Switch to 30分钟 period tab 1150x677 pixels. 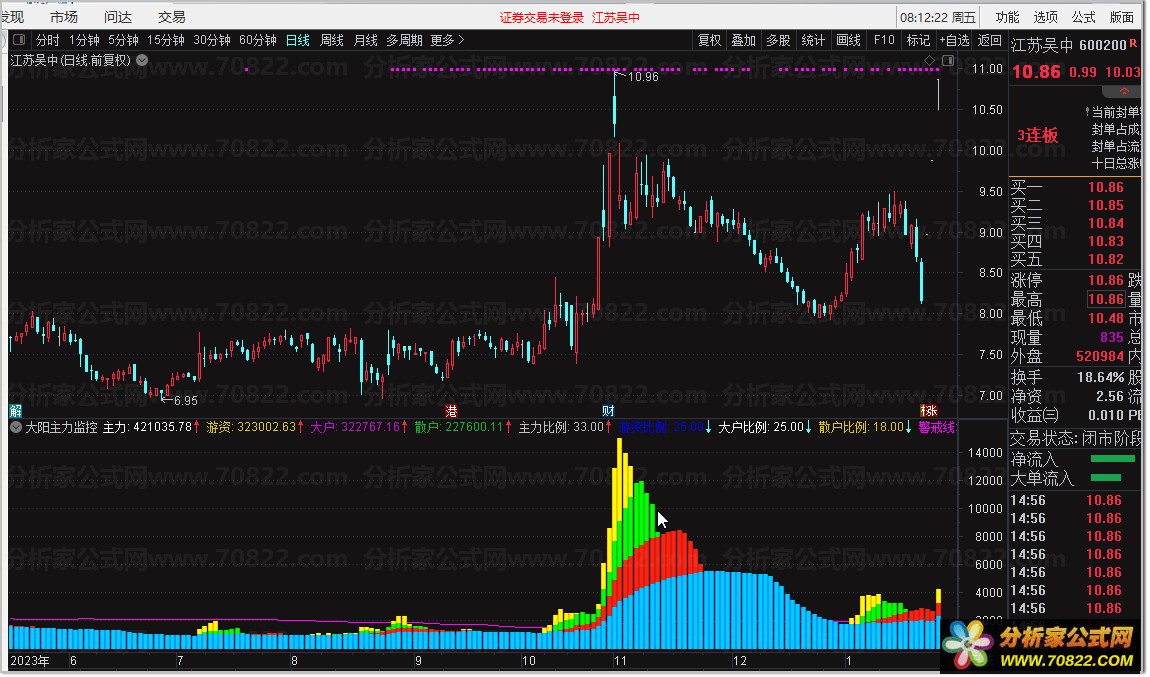[x=212, y=40]
